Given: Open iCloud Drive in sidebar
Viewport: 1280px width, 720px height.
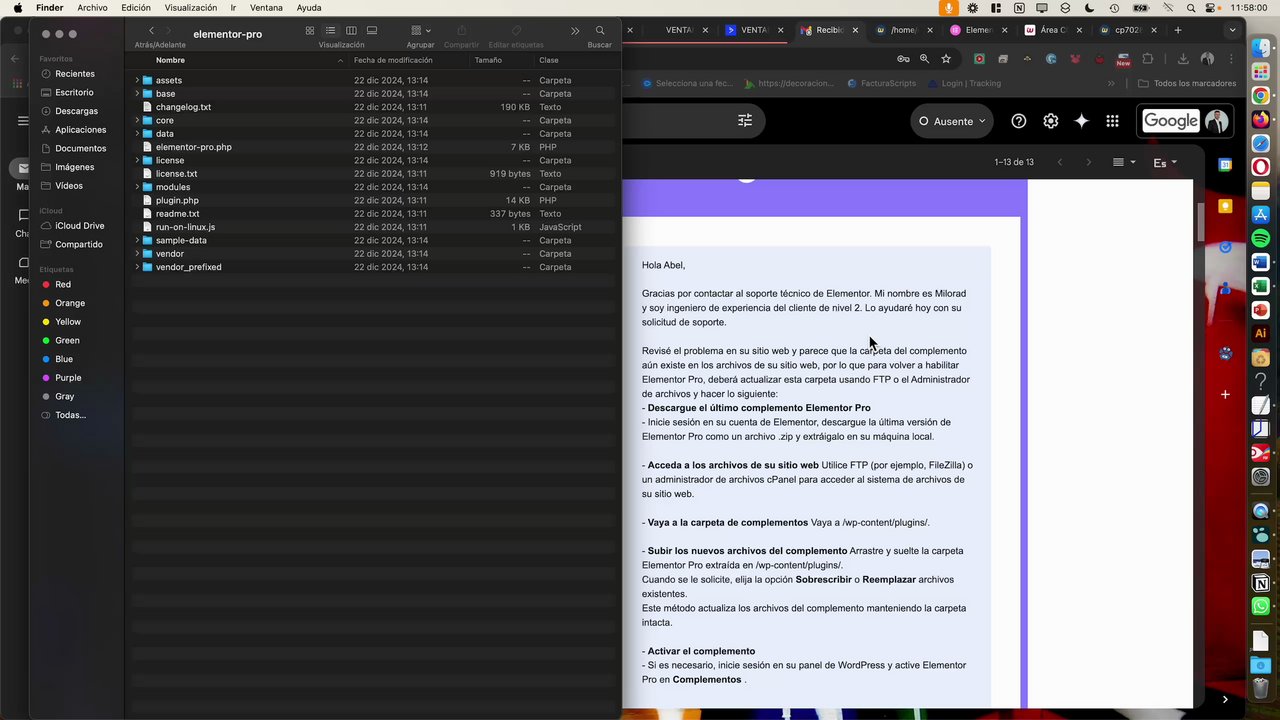Looking at the screenshot, I should (79, 226).
